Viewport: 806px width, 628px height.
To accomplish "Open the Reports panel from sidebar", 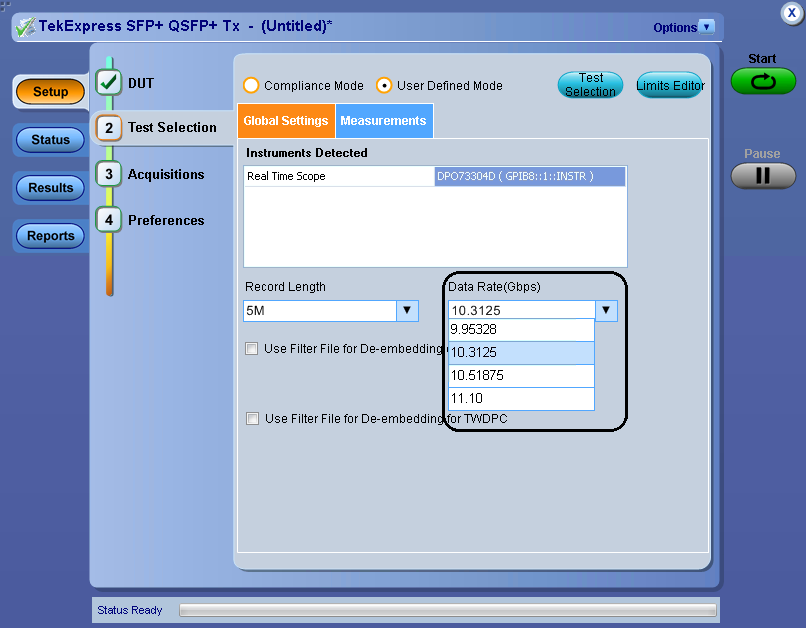I will pyautogui.click(x=49, y=235).
